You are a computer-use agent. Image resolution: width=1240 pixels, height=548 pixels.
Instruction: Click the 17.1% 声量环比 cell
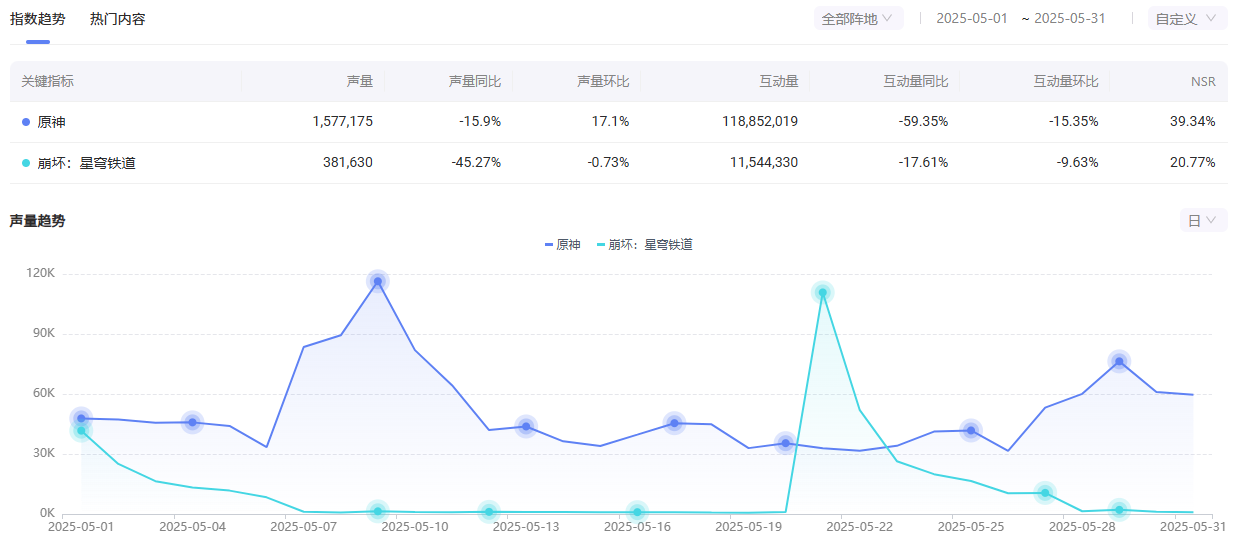tap(611, 121)
